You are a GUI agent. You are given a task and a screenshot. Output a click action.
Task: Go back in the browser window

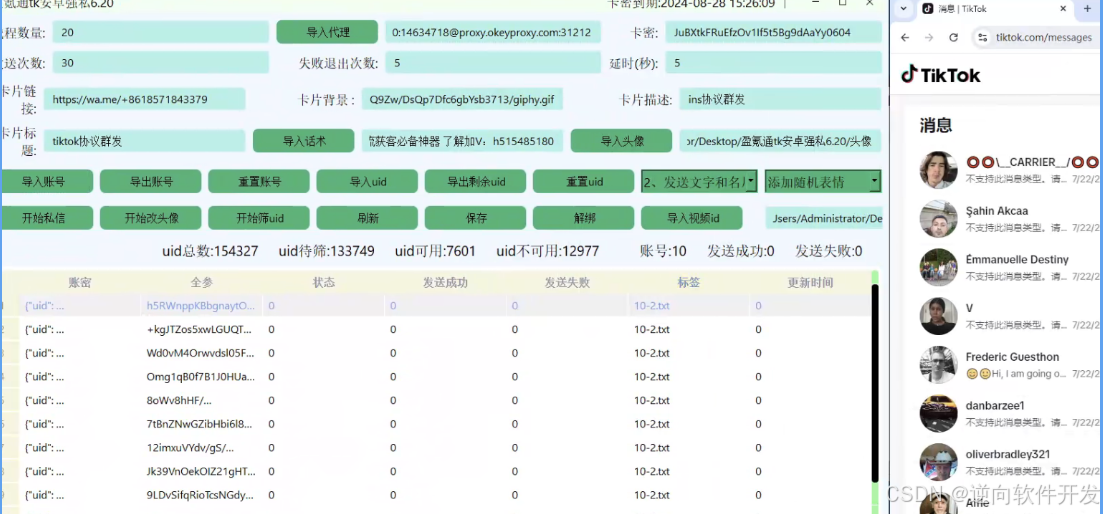tap(905, 37)
